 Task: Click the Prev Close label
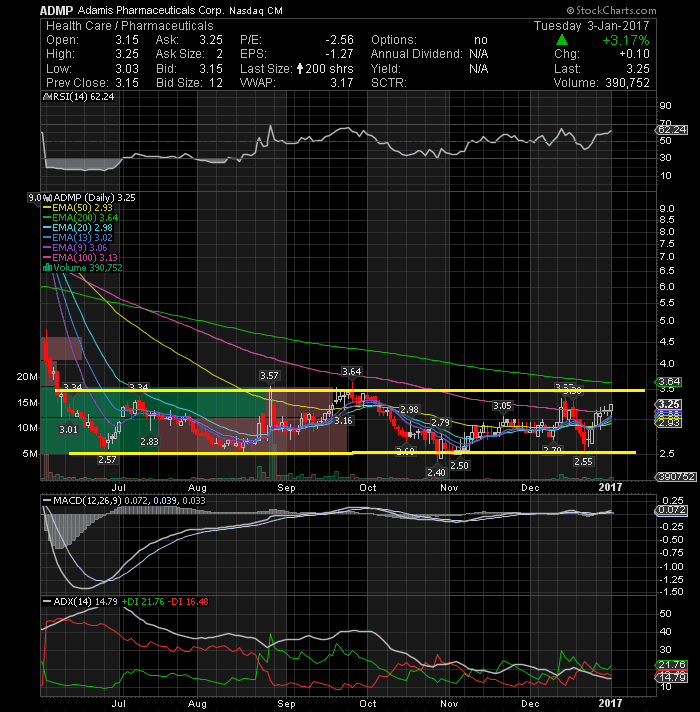[x=77, y=83]
